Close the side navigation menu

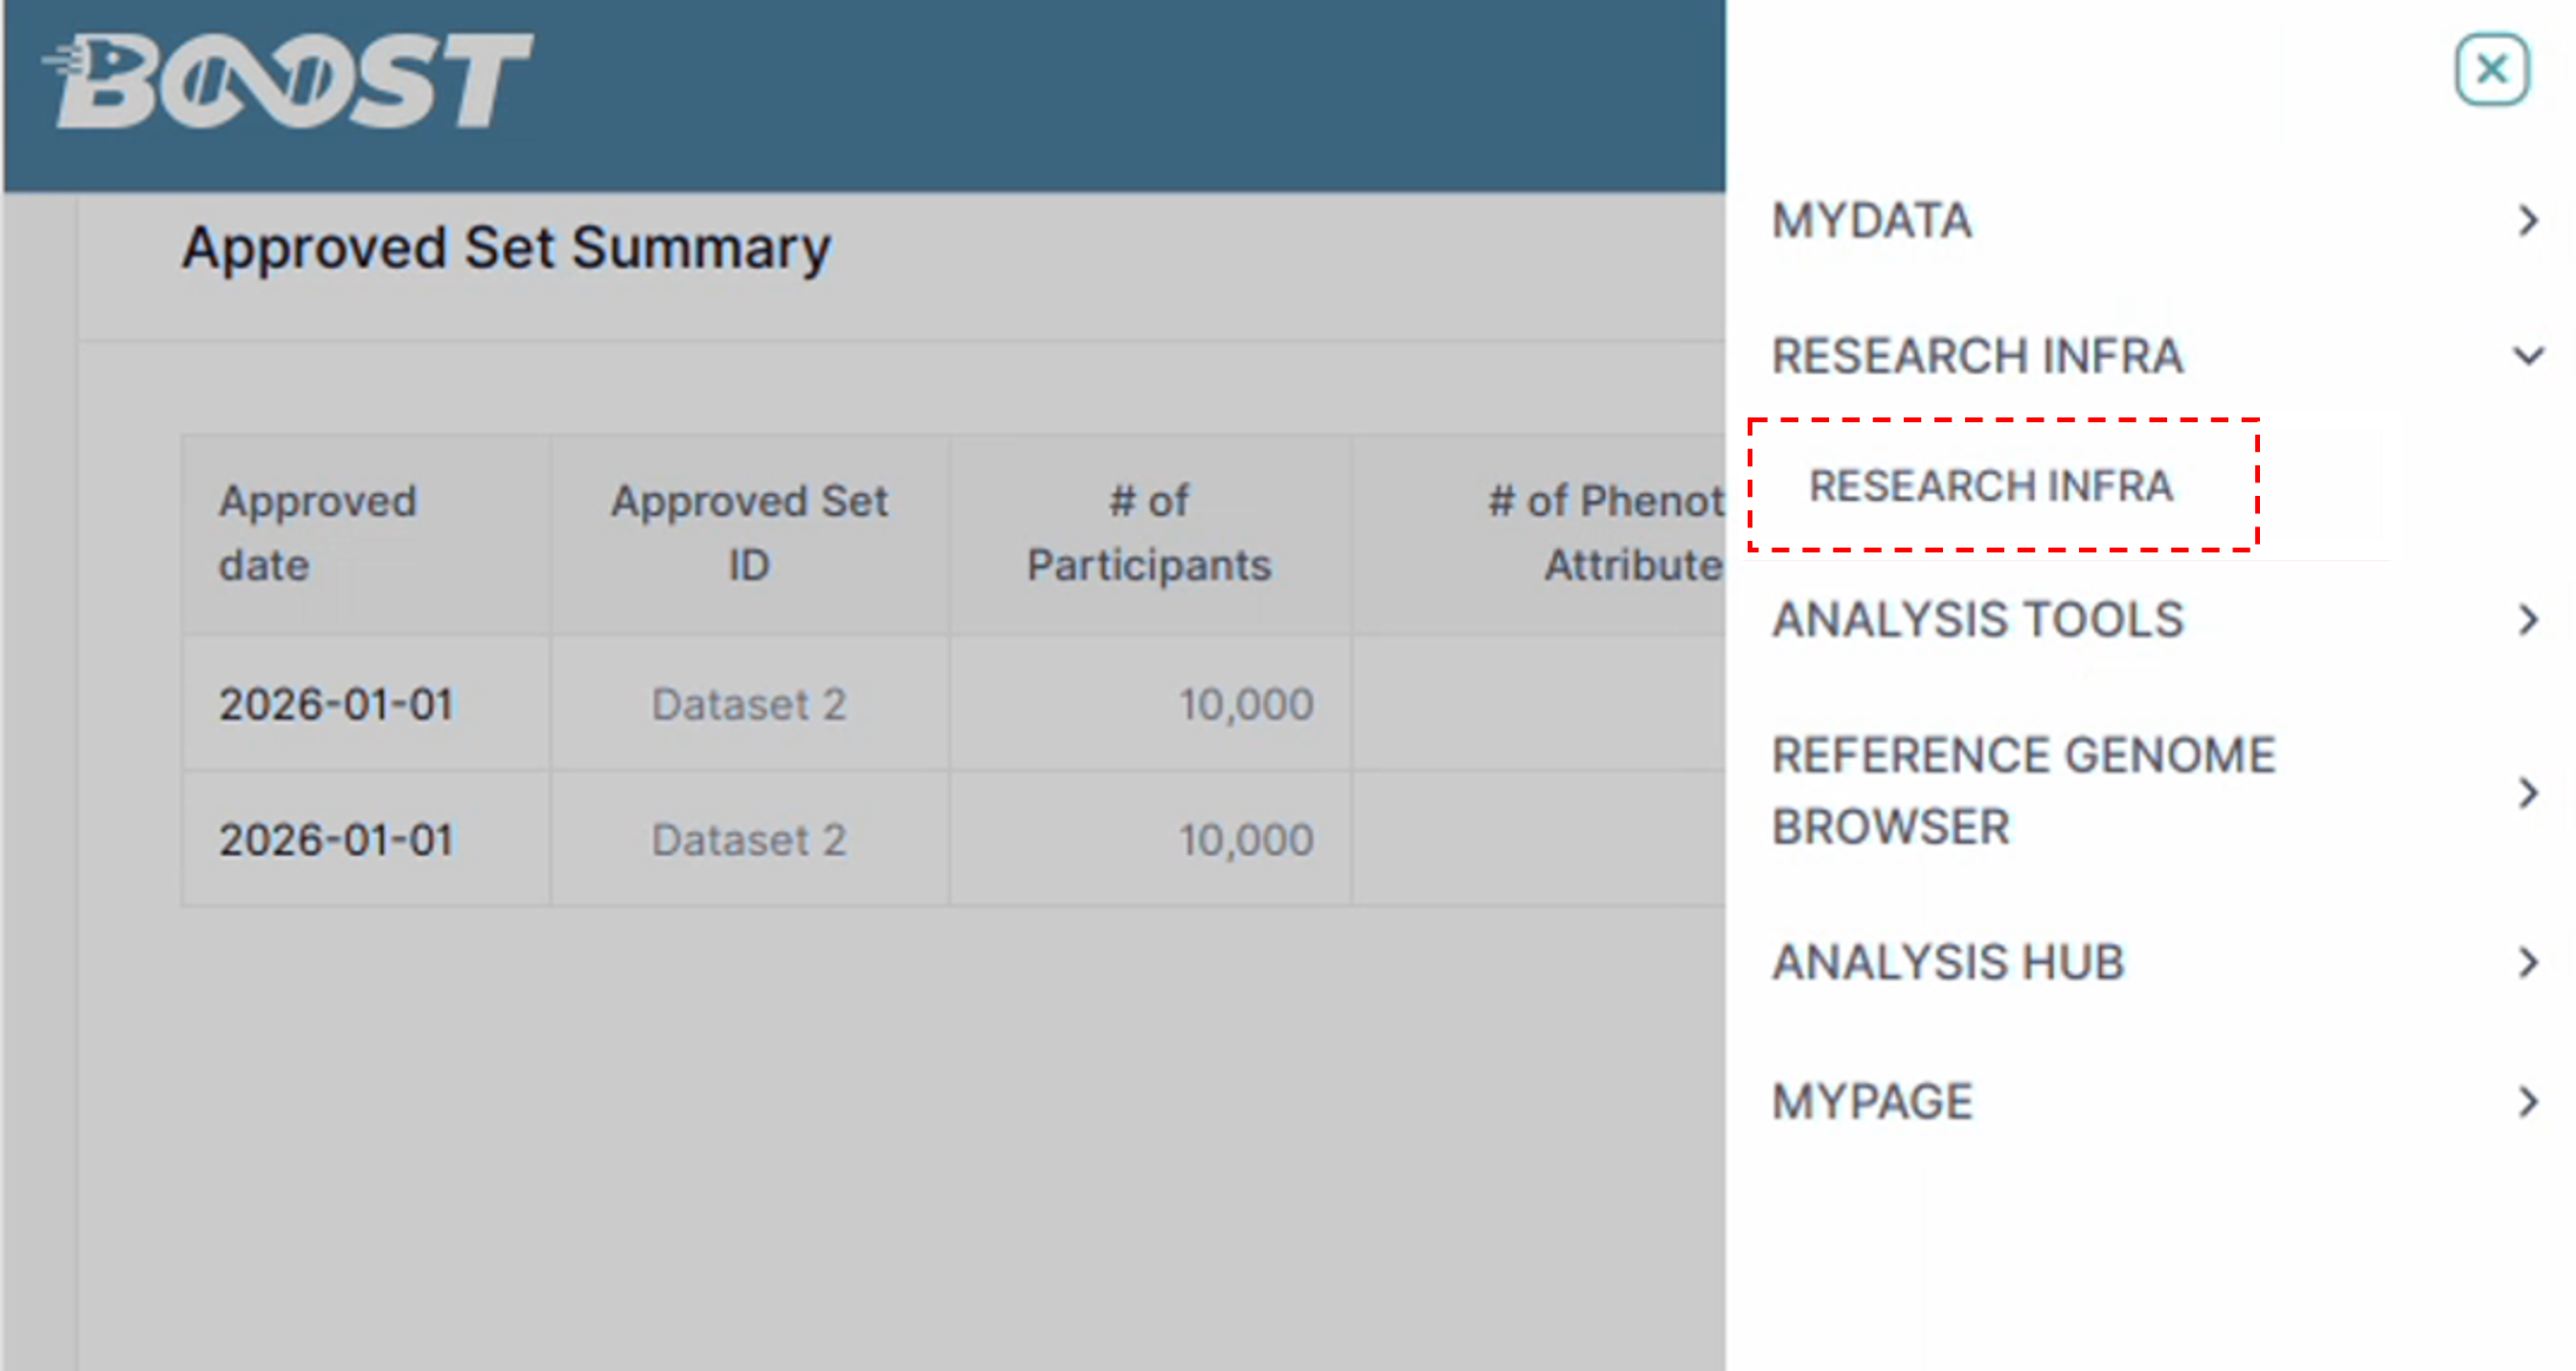(x=2491, y=70)
